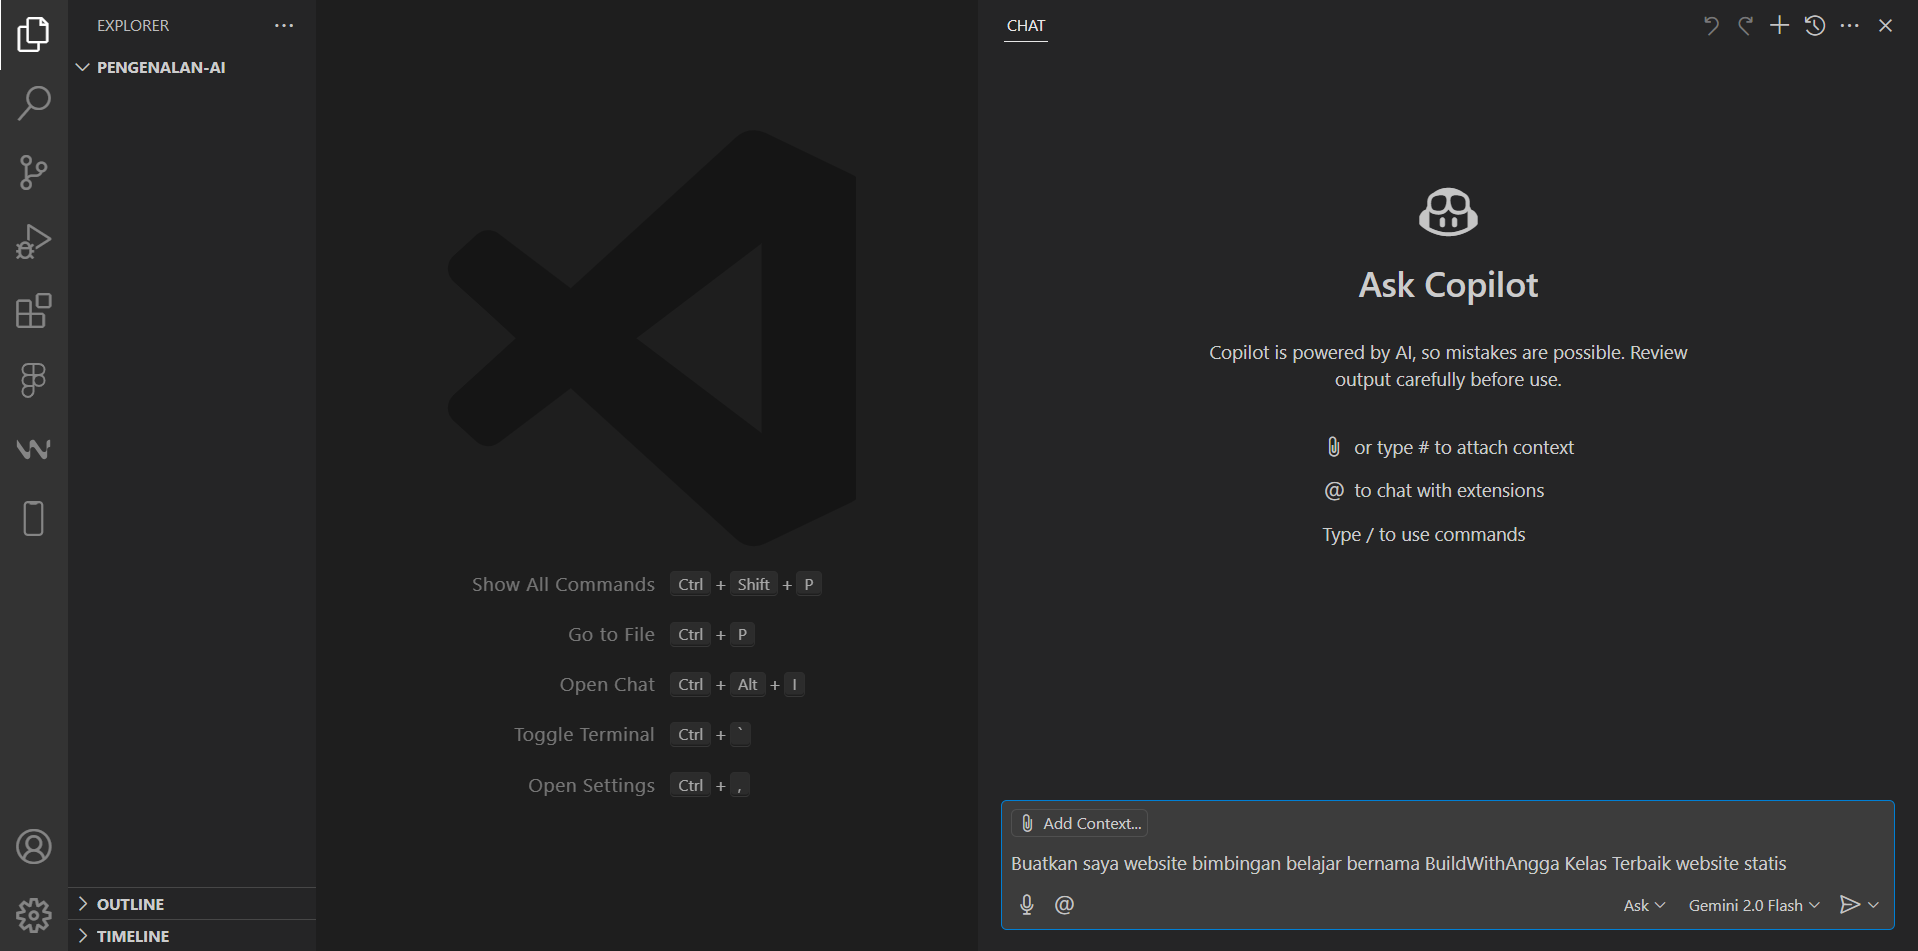Select the CHAT tab

tap(1026, 26)
